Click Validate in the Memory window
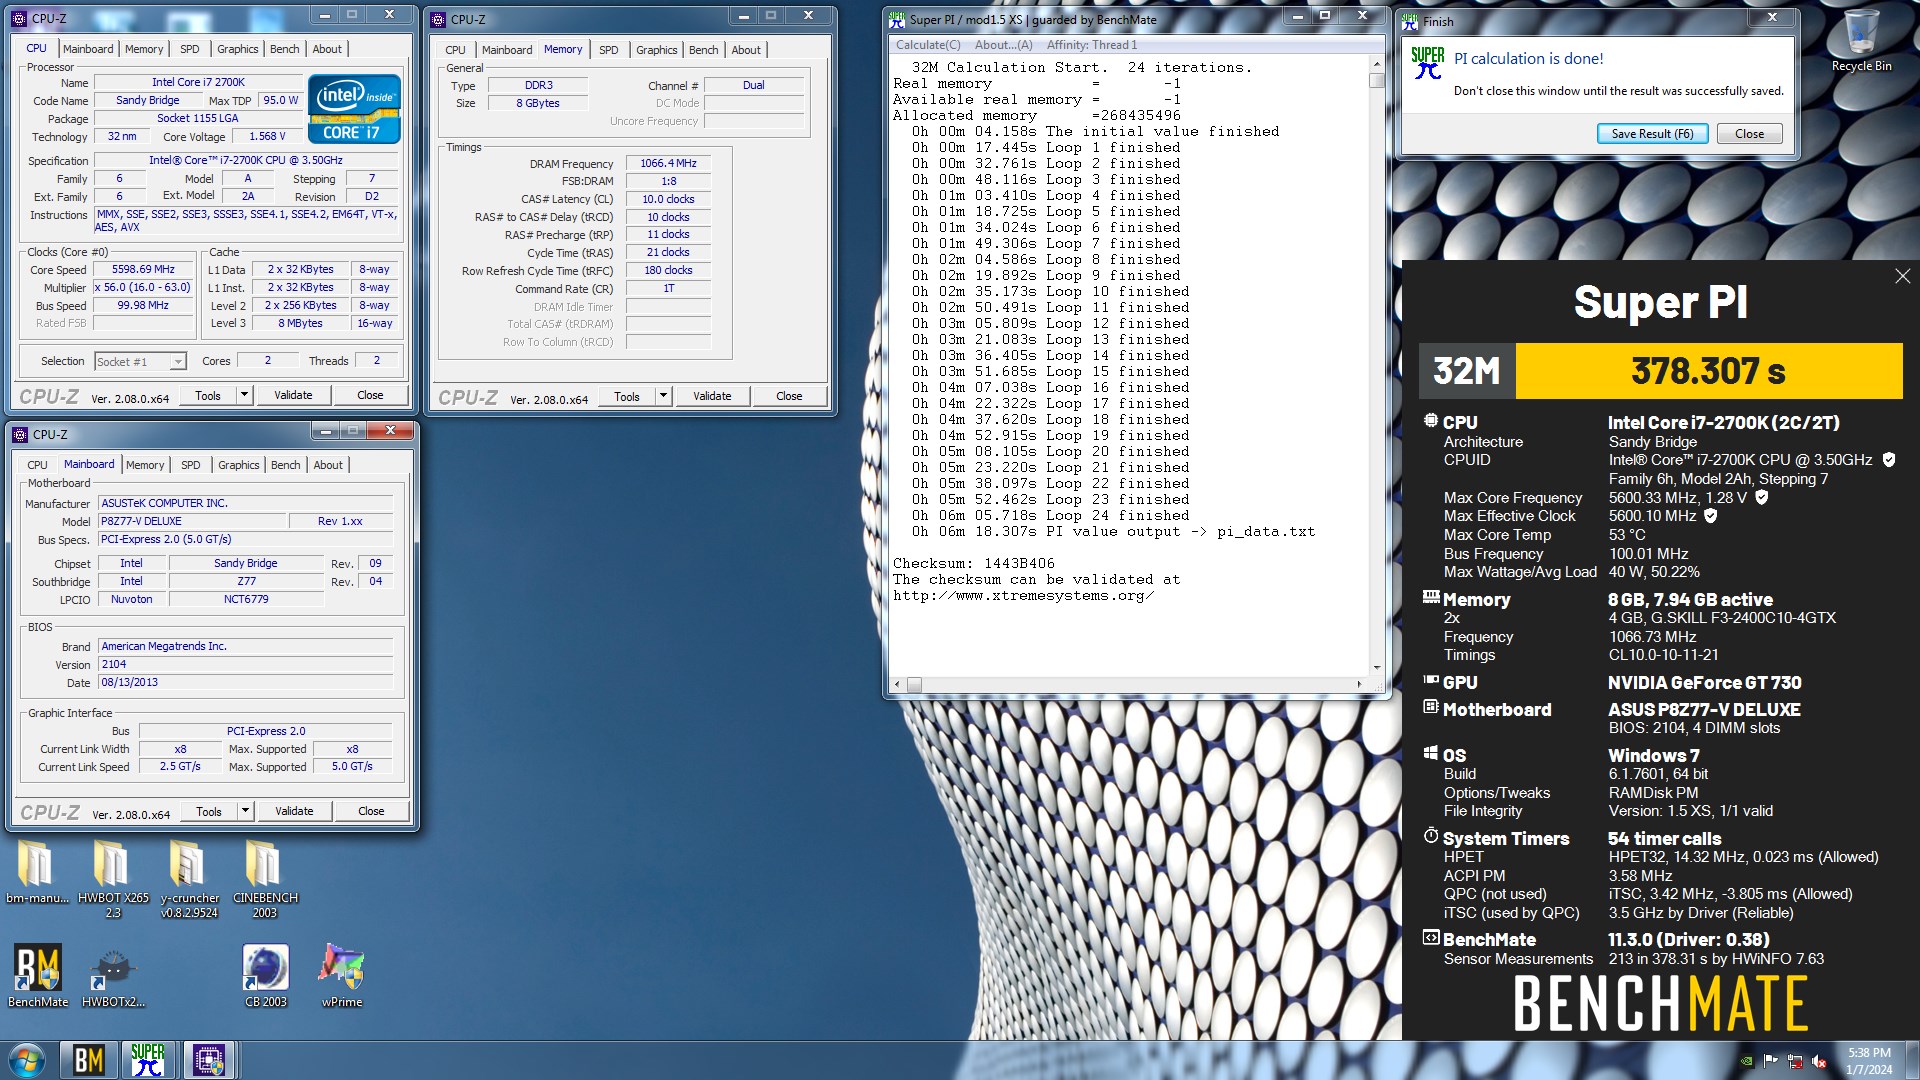 click(712, 396)
